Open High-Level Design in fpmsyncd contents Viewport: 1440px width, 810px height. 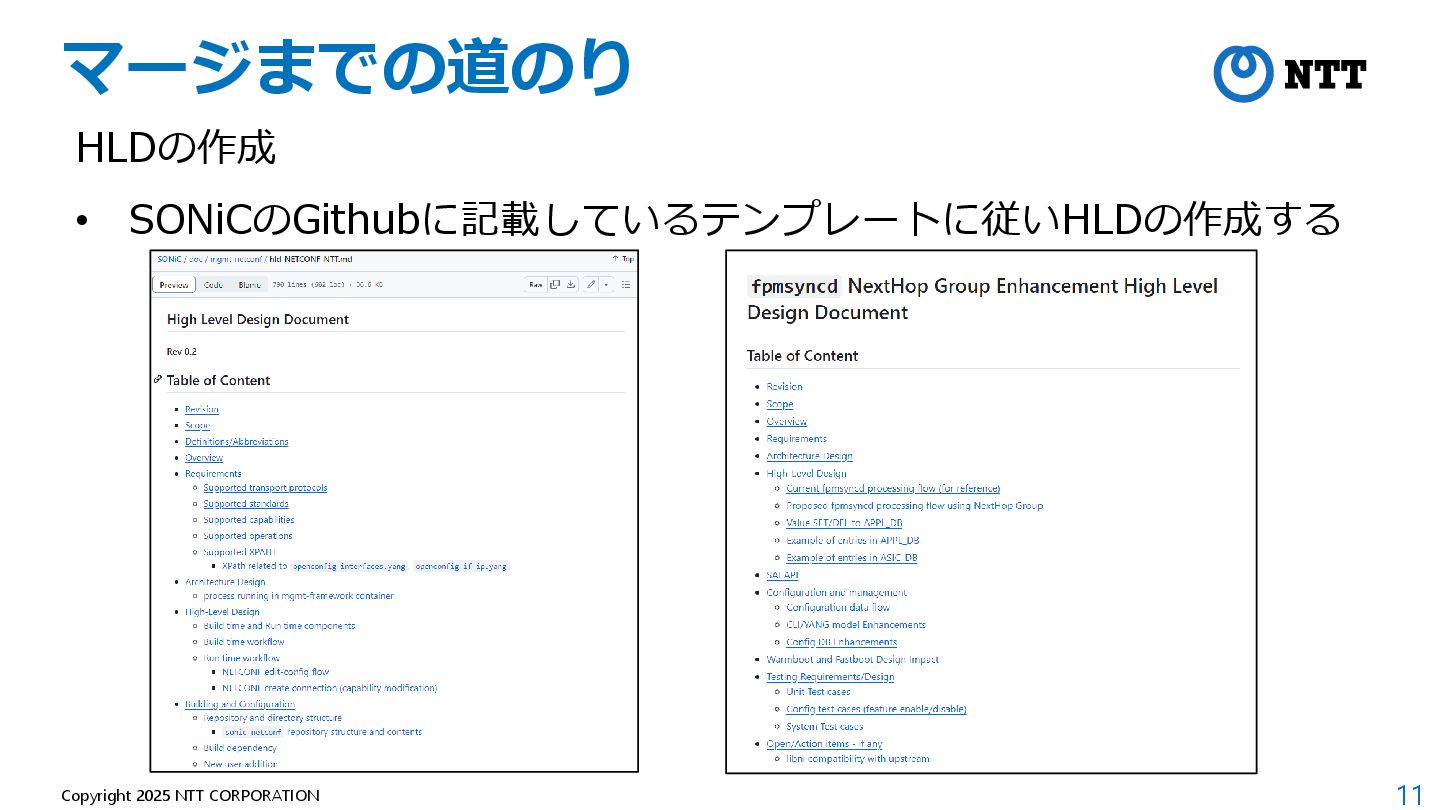point(807,474)
